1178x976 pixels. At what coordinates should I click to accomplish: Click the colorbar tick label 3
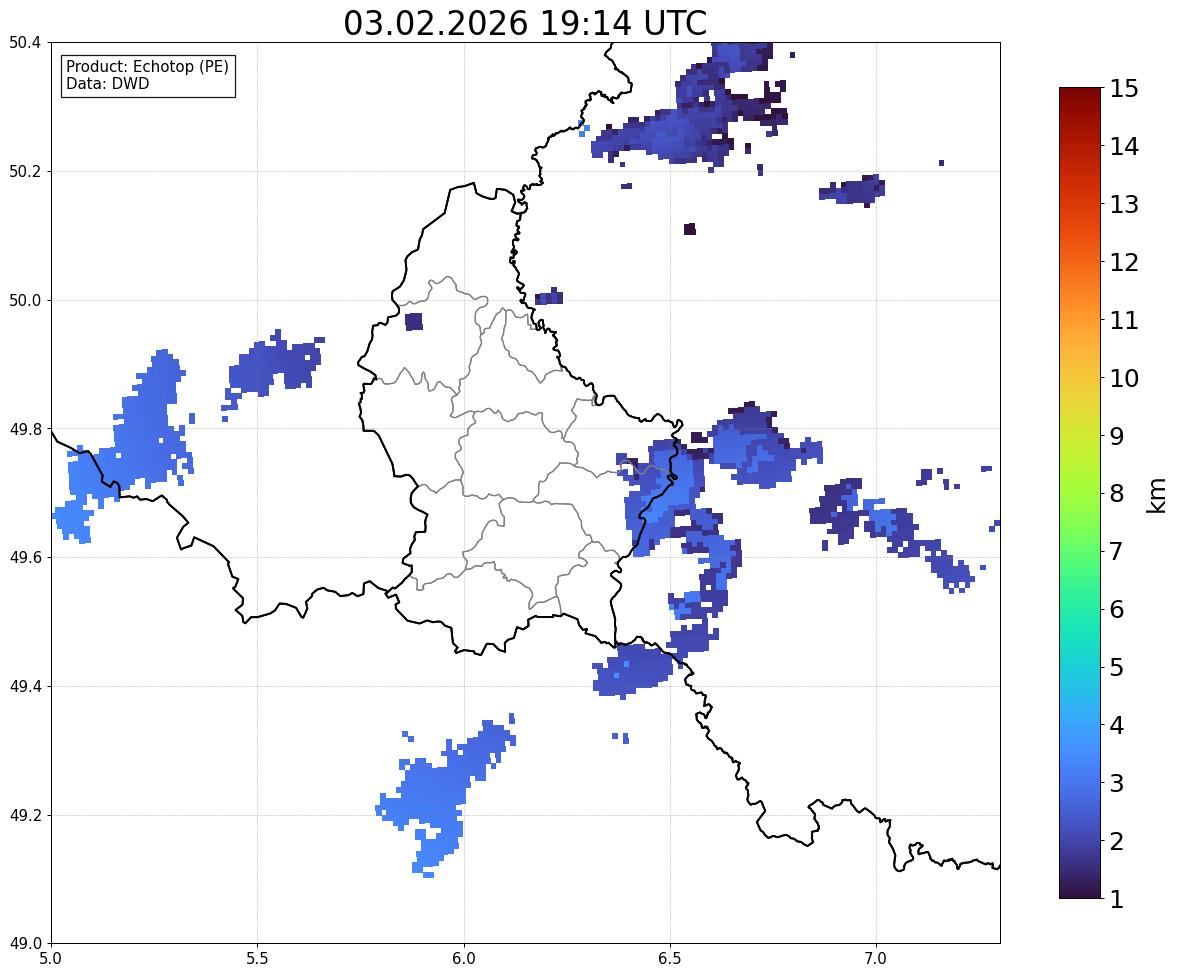pos(1116,783)
